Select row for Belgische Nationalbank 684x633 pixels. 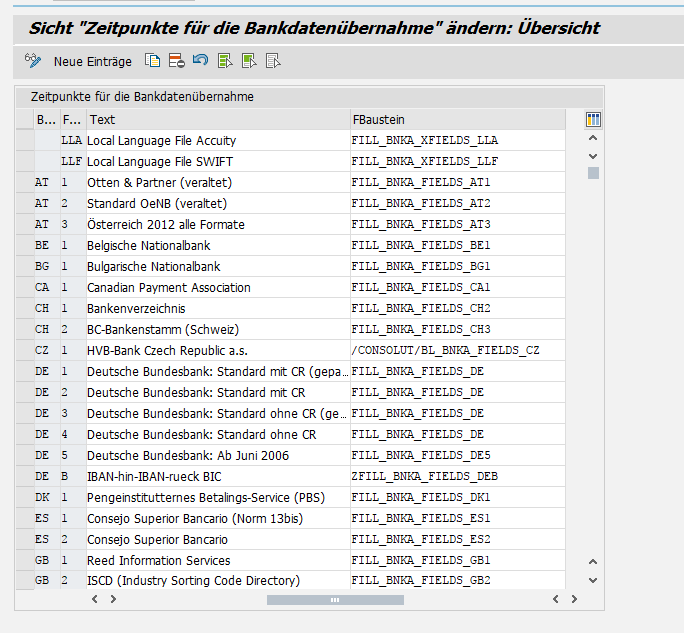[x=24, y=246]
